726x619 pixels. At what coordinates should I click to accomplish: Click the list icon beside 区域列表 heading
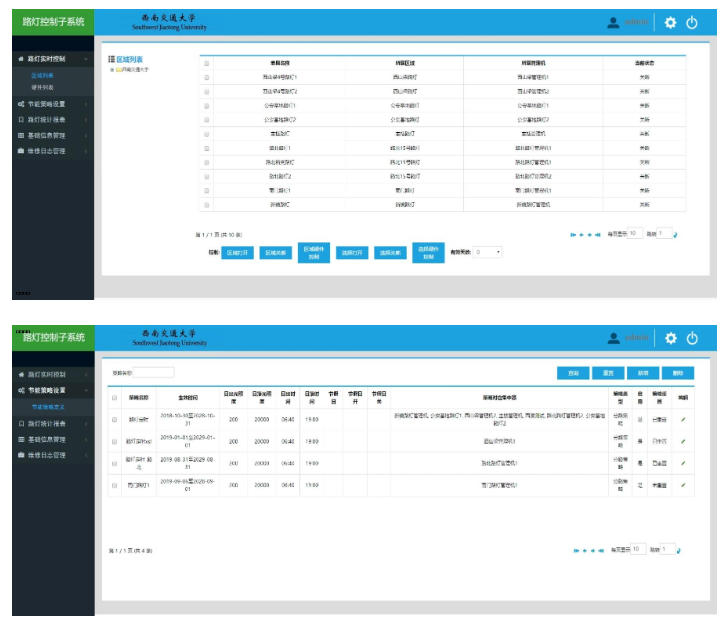[x=111, y=59]
